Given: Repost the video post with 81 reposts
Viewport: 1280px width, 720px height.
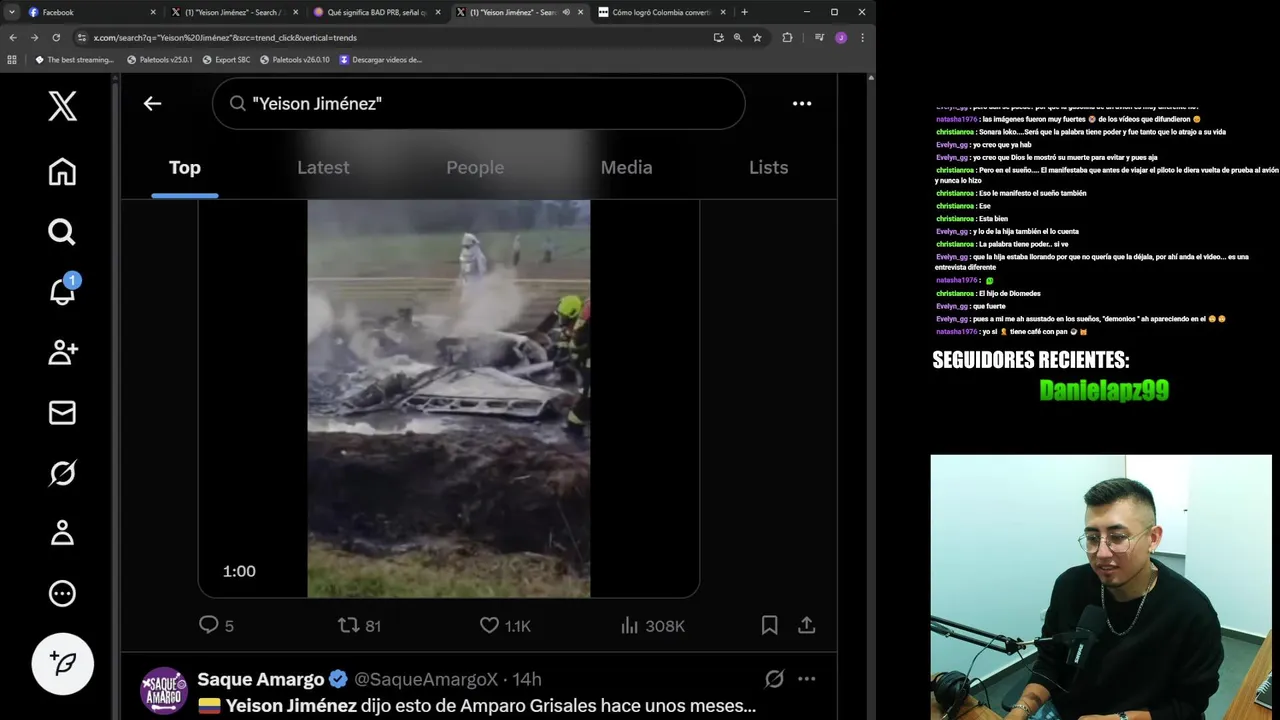Looking at the screenshot, I should click(359, 625).
